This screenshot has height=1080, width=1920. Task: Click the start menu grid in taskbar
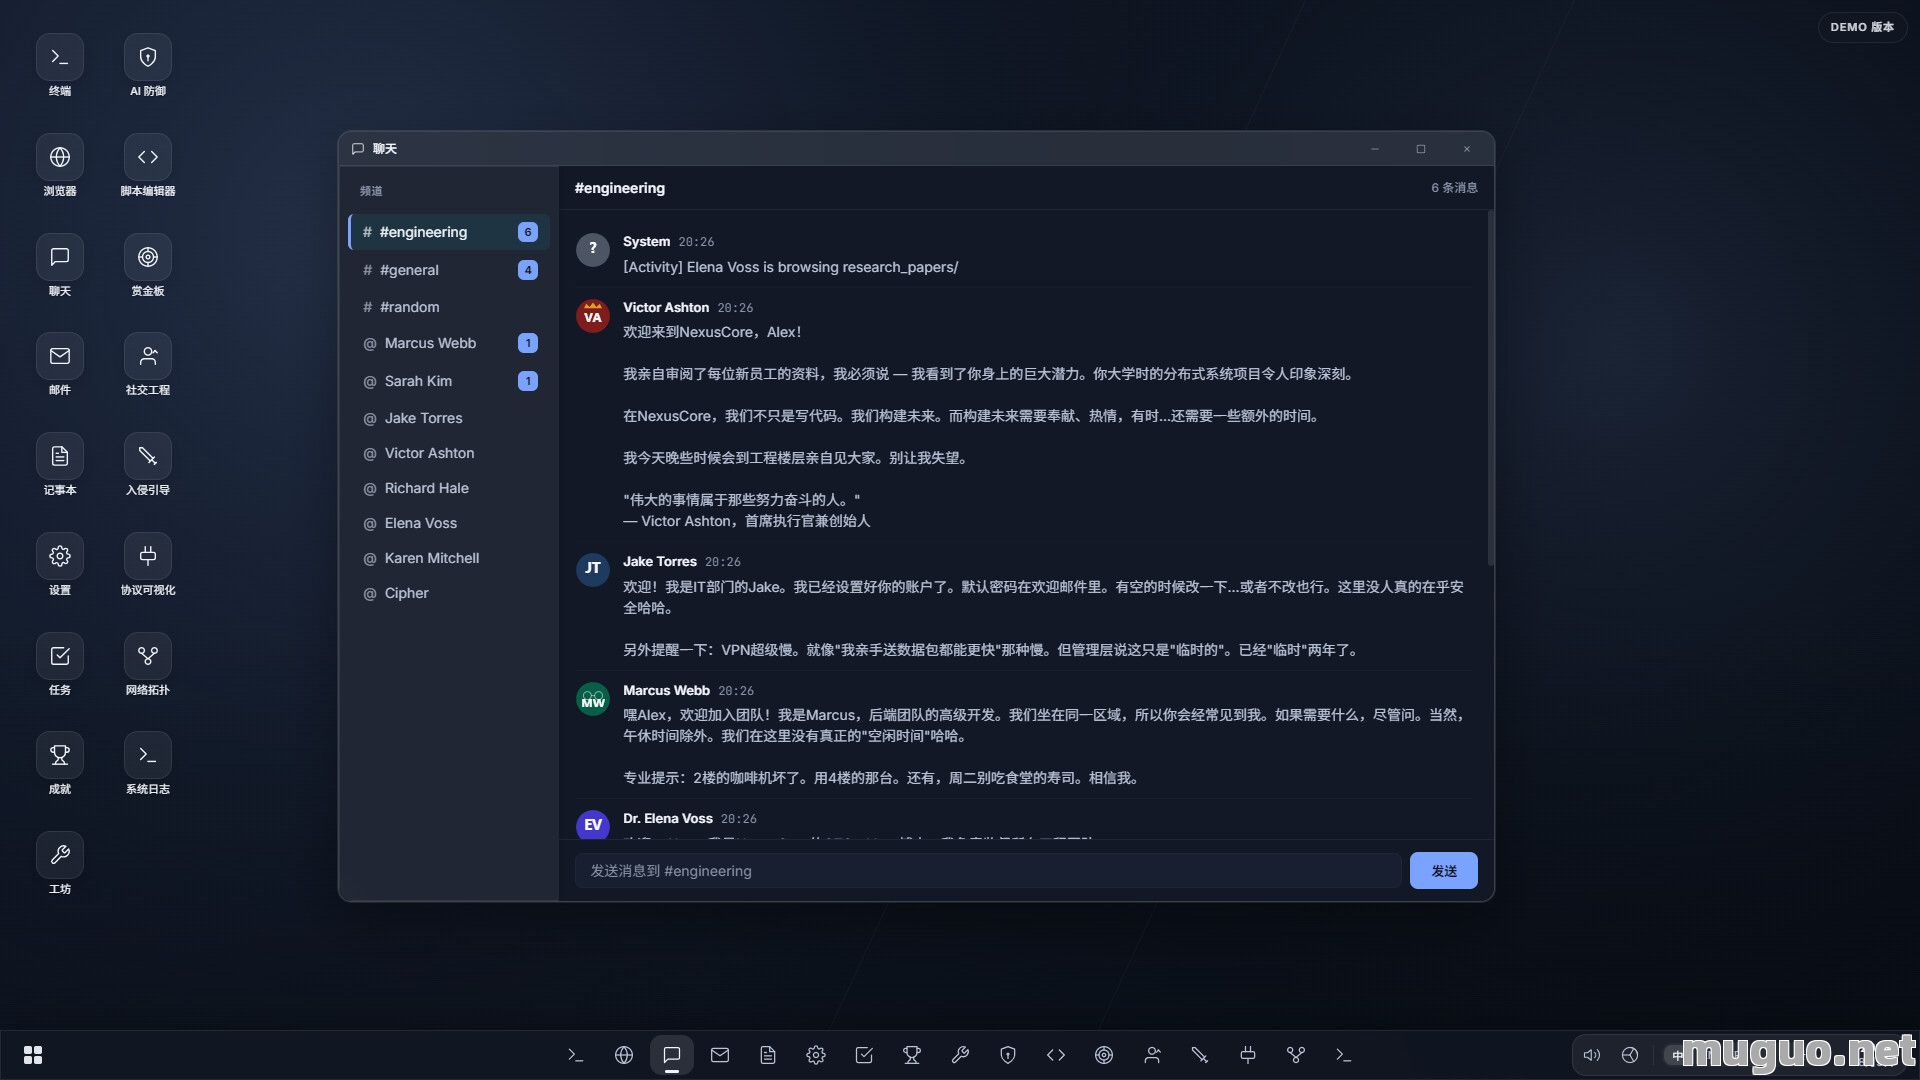click(33, 1055)
